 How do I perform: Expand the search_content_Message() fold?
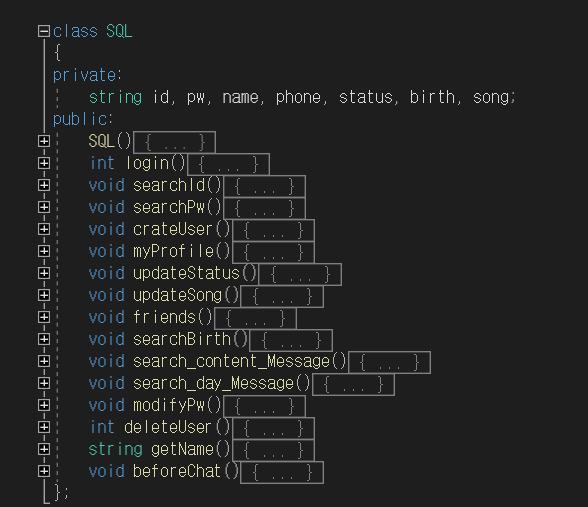[x=44, y=361]
